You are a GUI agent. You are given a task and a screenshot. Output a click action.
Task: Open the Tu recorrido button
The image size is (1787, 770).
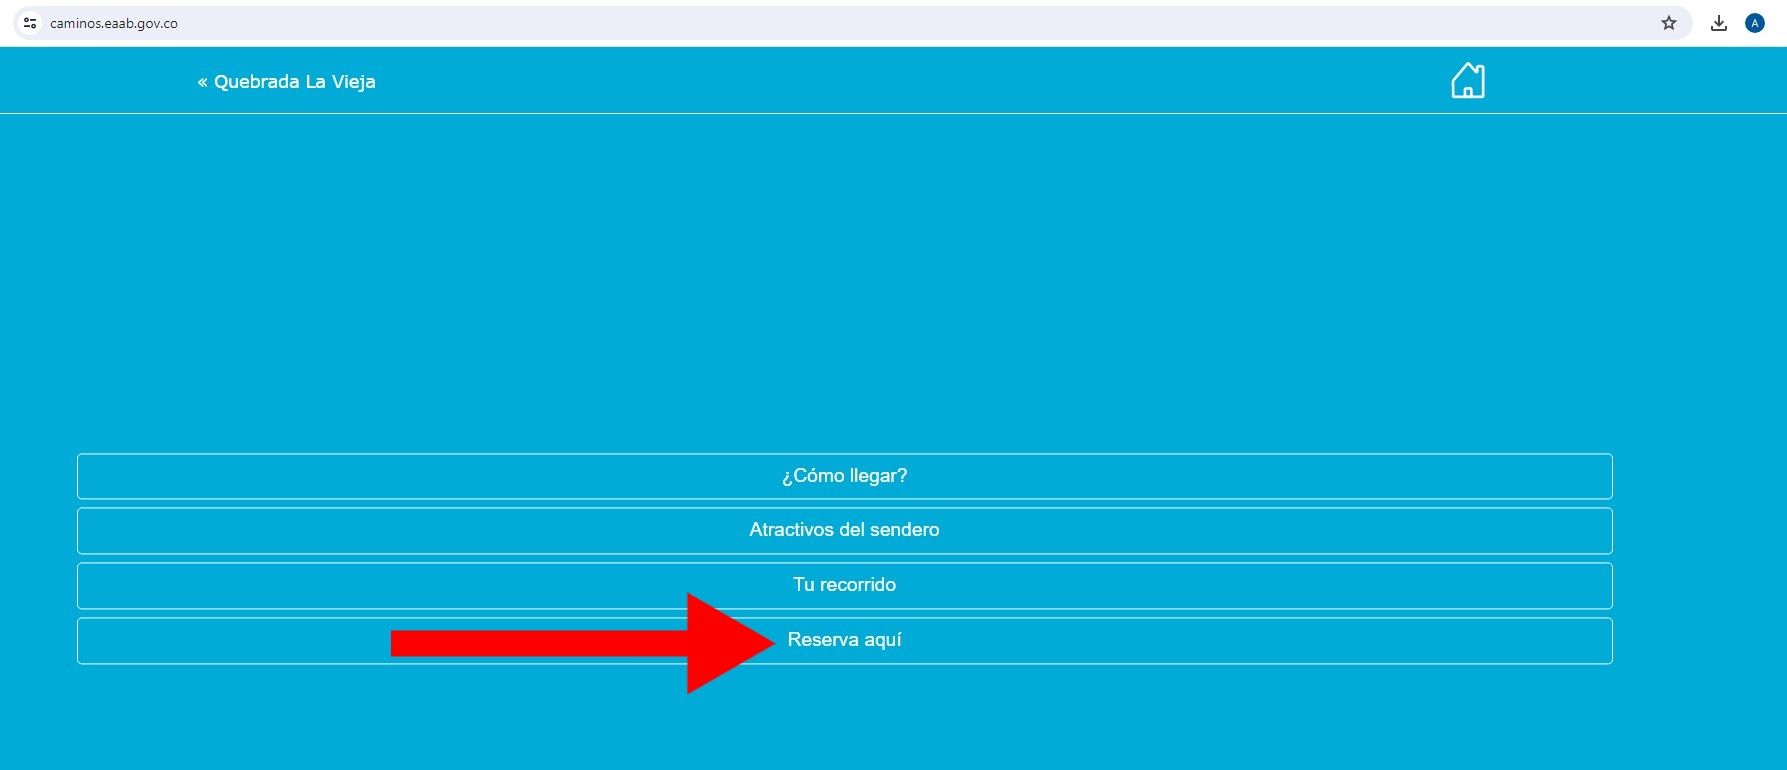[x=845, y=586]
